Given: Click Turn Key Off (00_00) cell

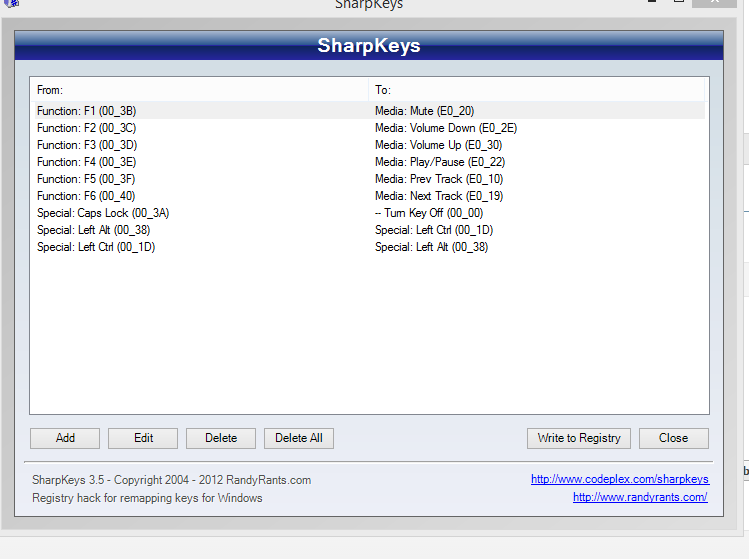Looking at the screenshot, I should tap(429, 213).
